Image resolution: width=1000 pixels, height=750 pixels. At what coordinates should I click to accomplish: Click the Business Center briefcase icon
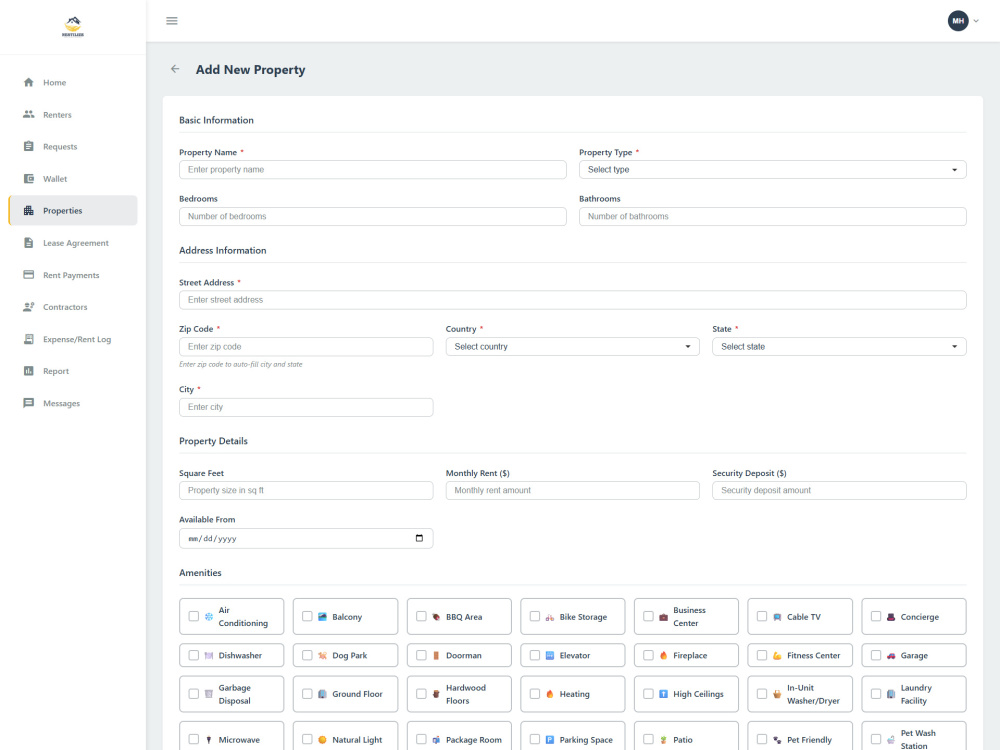point(663,617)
